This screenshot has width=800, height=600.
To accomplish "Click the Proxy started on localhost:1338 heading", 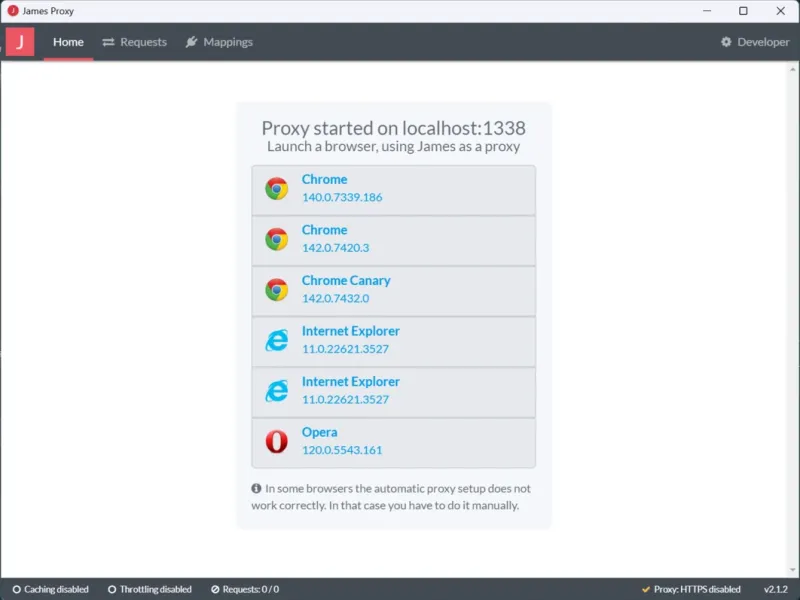I will coord(393,128).
